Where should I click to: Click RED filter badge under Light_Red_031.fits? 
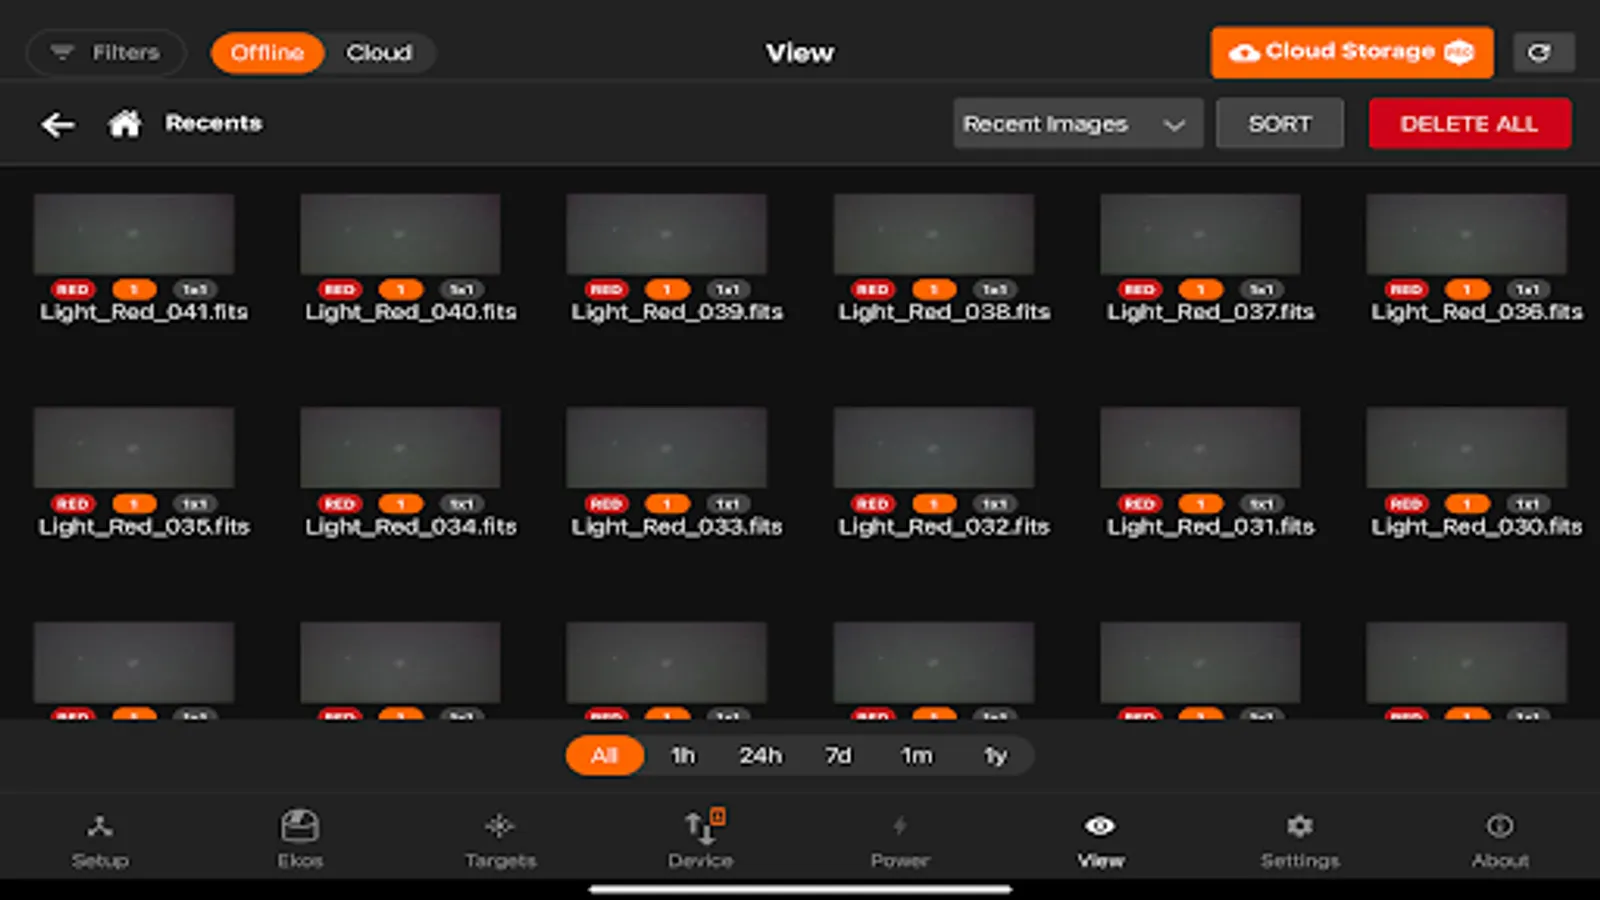click(x=1139, y=504)
